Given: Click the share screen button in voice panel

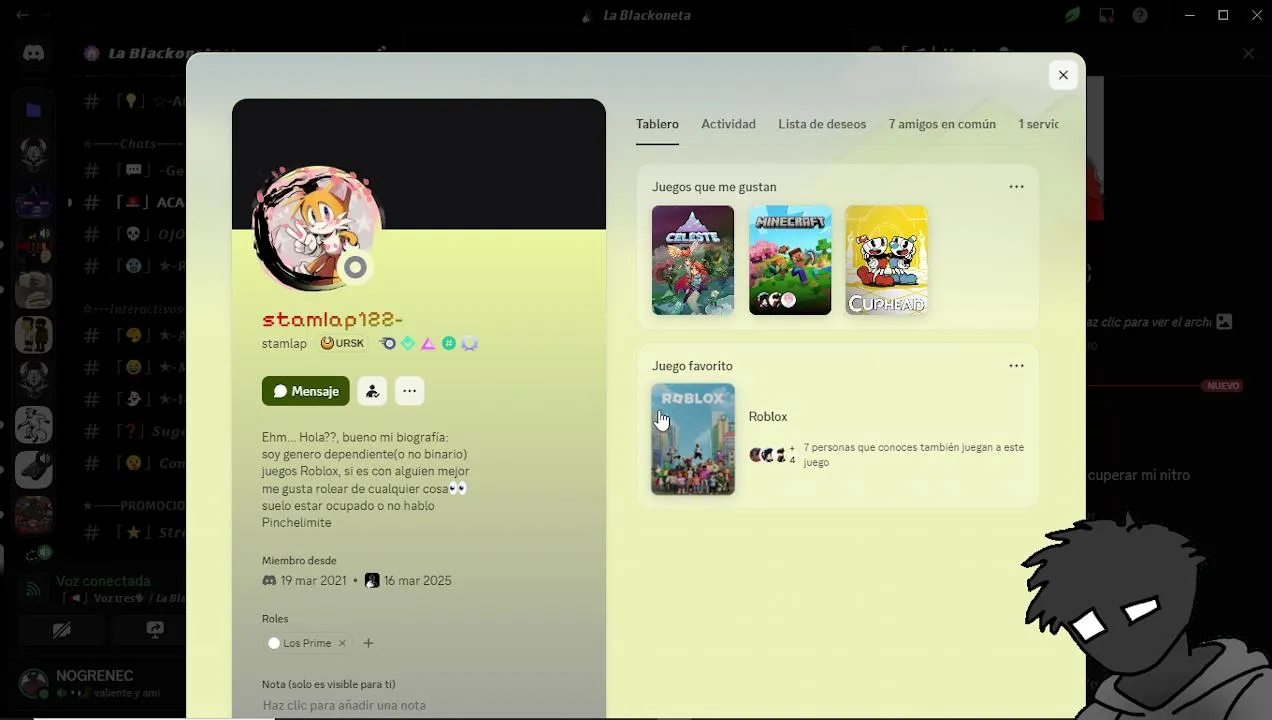Looking at the screenshot, I should click(x=155, y=630).
